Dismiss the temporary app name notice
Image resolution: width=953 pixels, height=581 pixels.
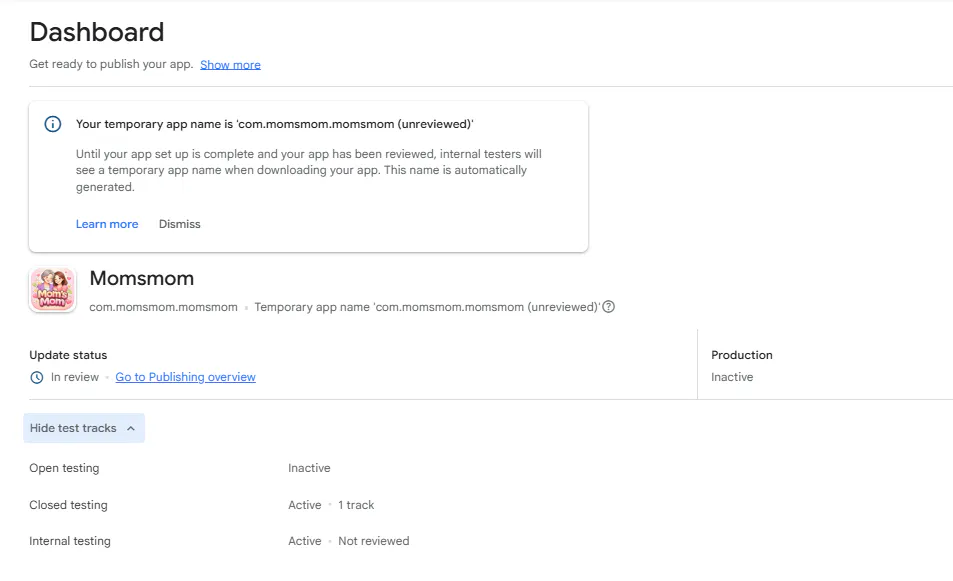click(x=180, y=224)
